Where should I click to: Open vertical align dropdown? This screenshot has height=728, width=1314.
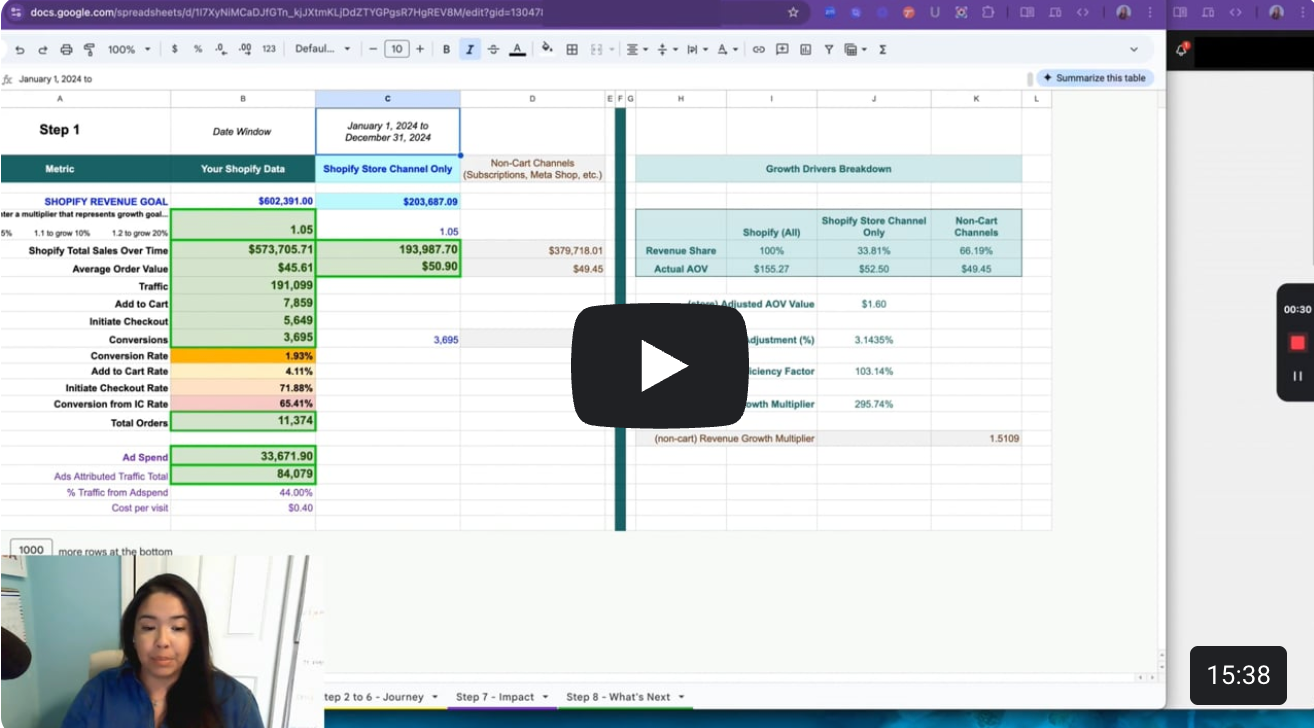[x=665, y=49]
